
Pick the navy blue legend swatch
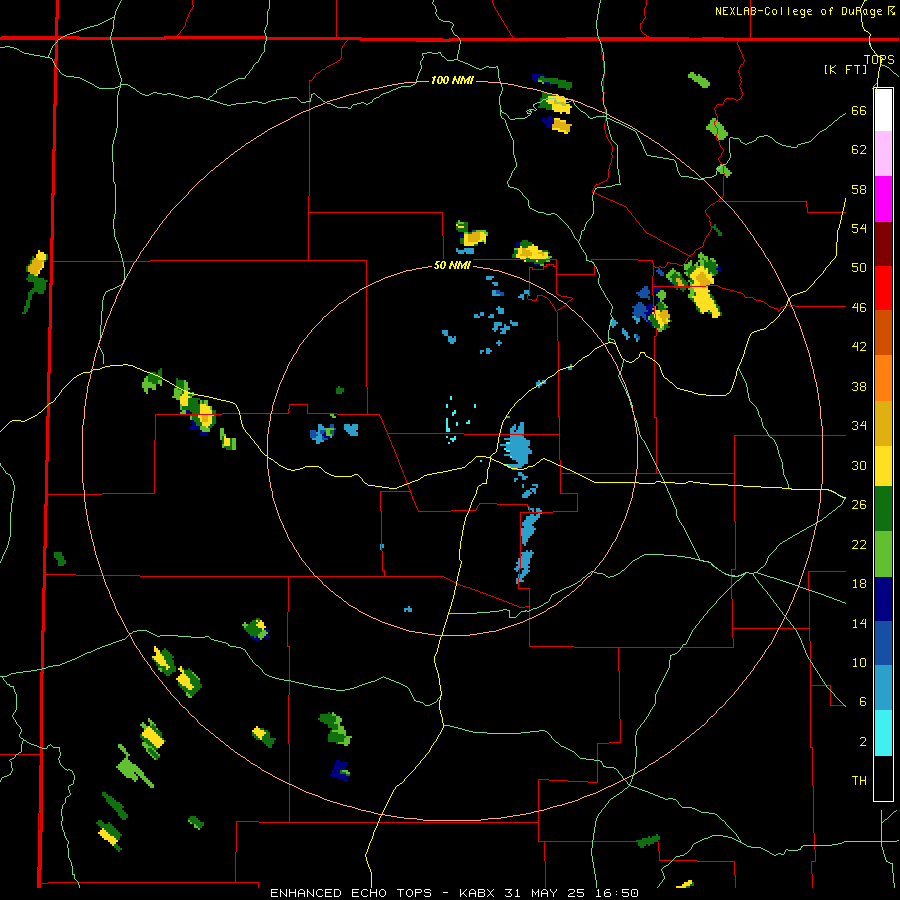(x=883, y=600)
